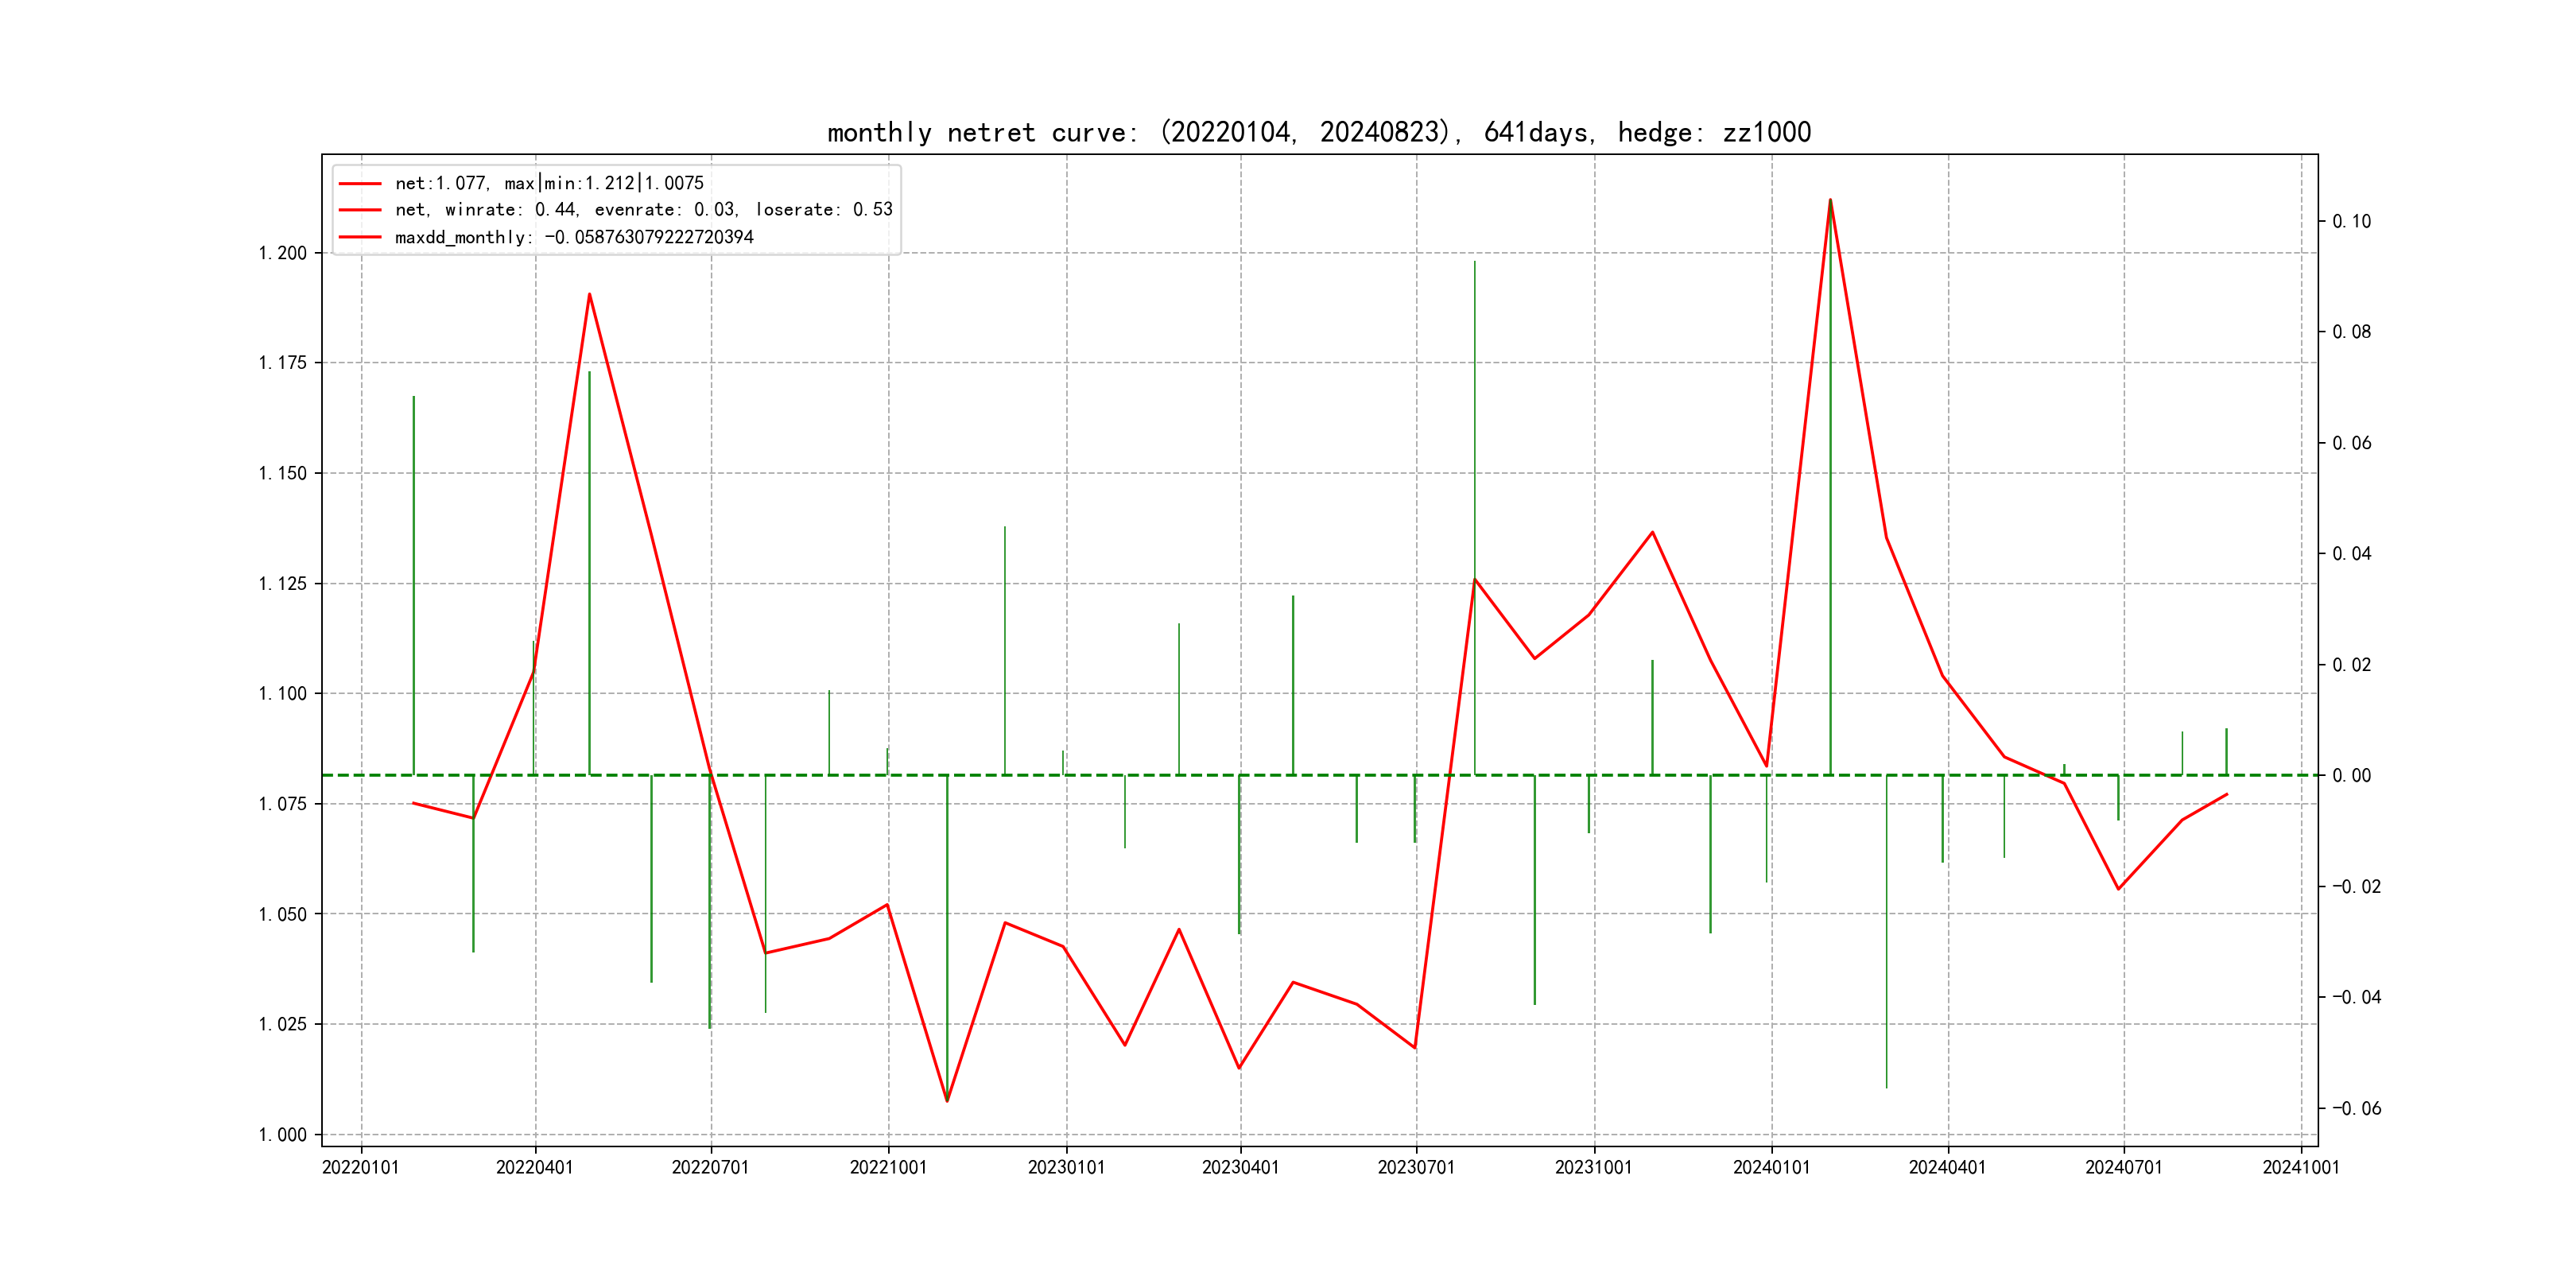Click the 20230701 x-axis tick label
This screenshot has width=2576, height=1288.
point(1416,1167)
